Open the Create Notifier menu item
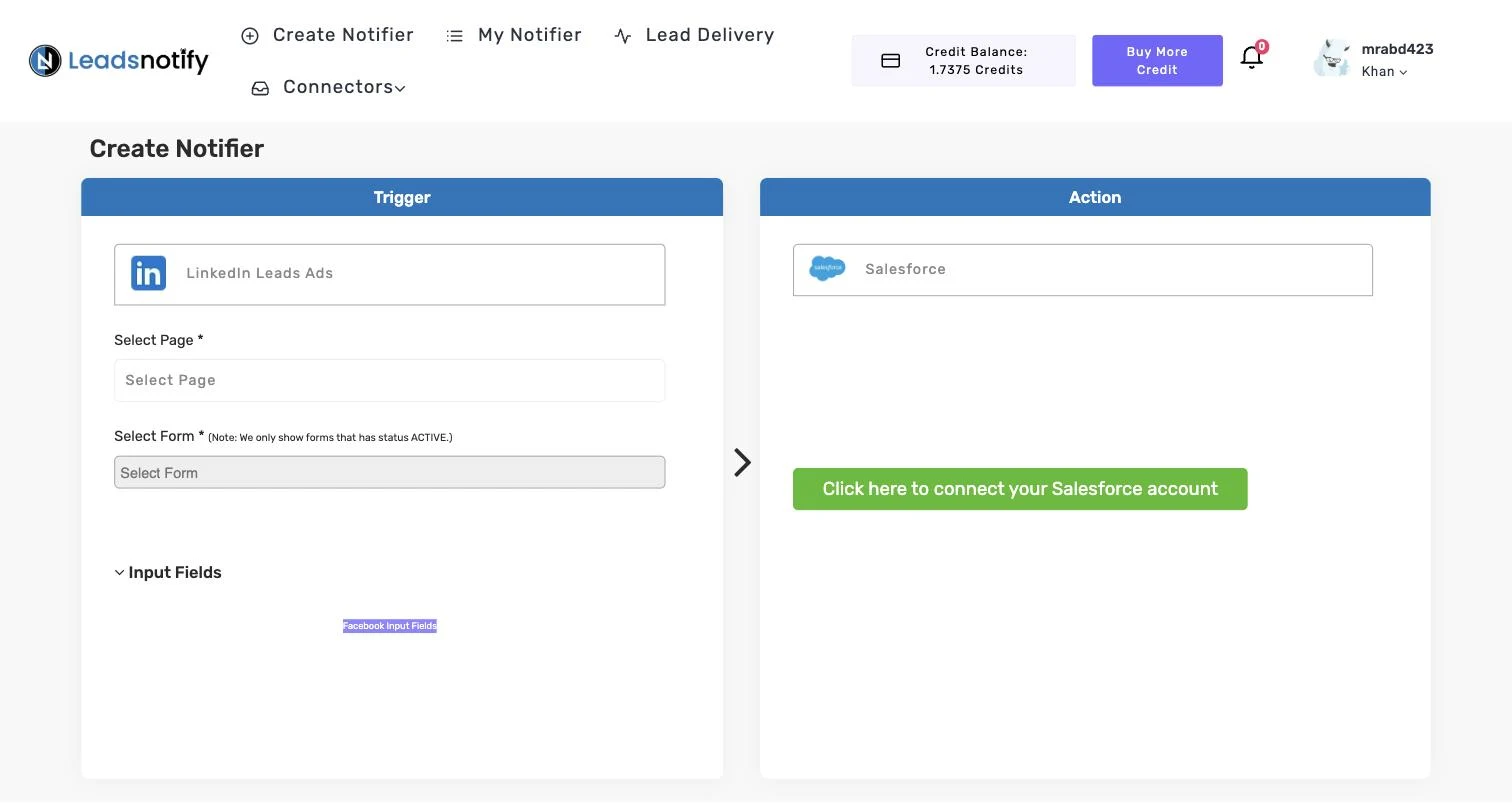The width and height of the screenshot is (1512, 805). (327, 35)
